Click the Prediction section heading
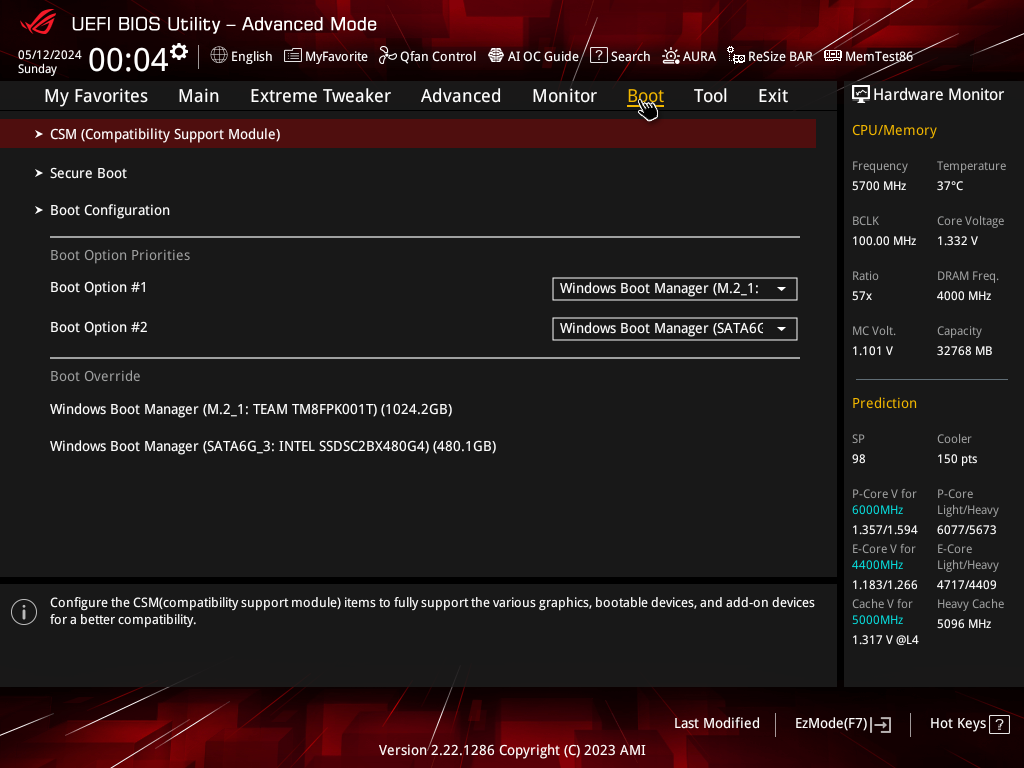This screenshot has width=1024, height=768. [x=884, y=403]
